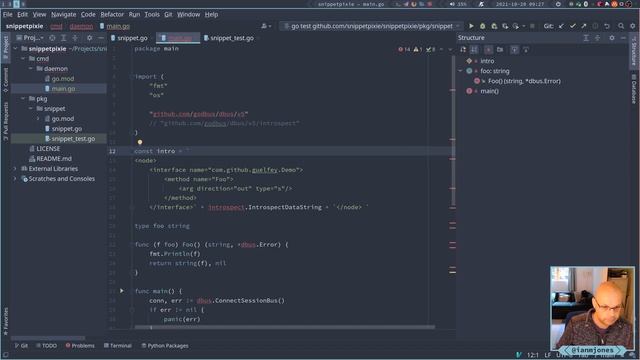Expand Scratches and Consoles node

16,179
